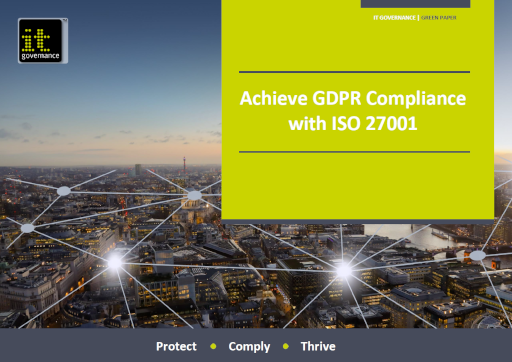Click the IT Governance logo
Screen dimensions: 512x362
point(43,41)
